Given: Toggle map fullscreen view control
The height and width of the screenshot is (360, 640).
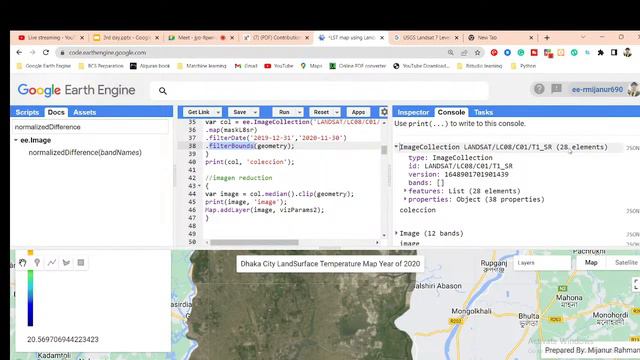Looking at the screenshot, I should click(x=636, y=284).
